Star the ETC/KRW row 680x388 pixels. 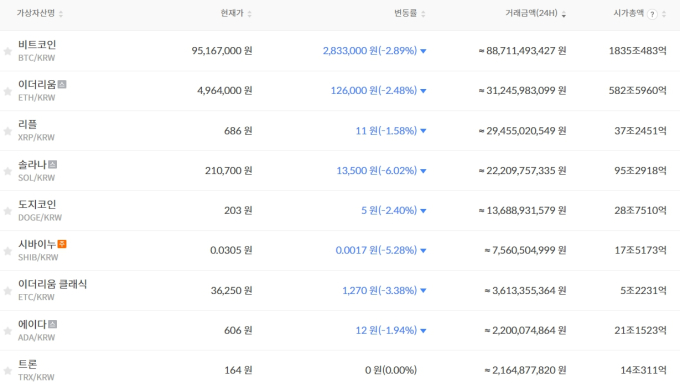click(x=7, y=291)
